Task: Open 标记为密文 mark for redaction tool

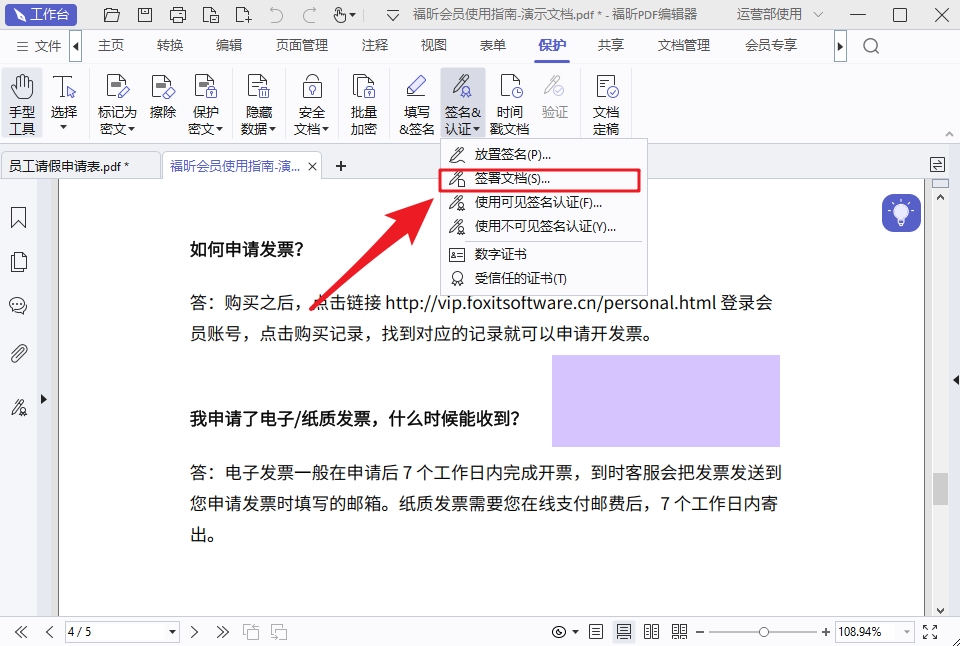Action: 117,104
